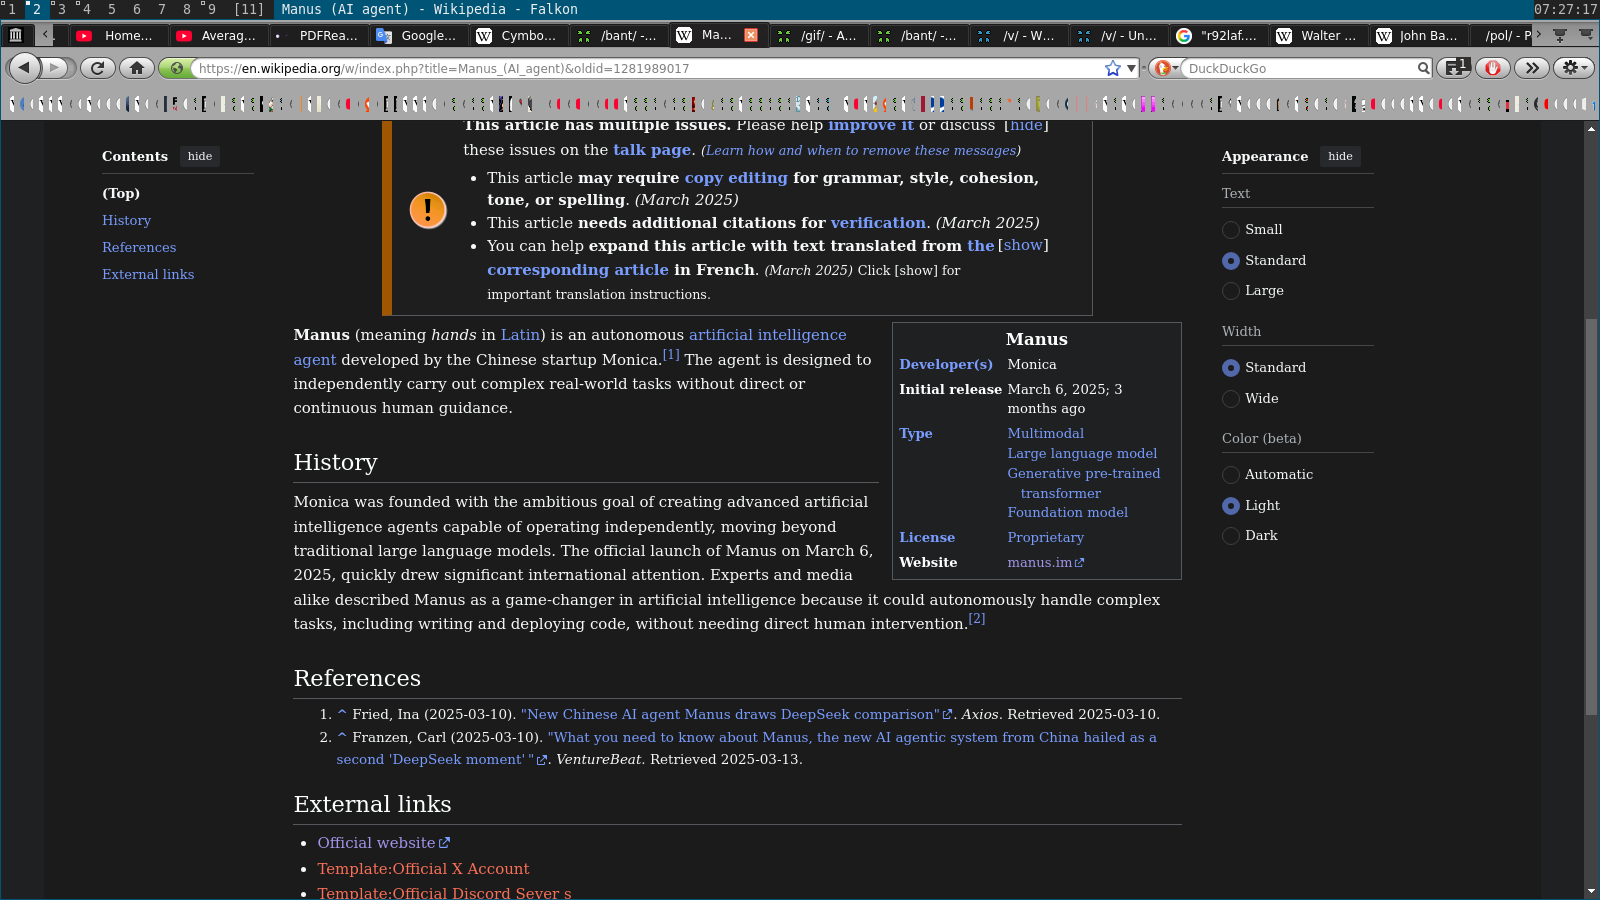Image resolution: width=1600 pixels, height=900 pixels.
Task: Jump to the History section in Contents
Action: coord(126,220)
